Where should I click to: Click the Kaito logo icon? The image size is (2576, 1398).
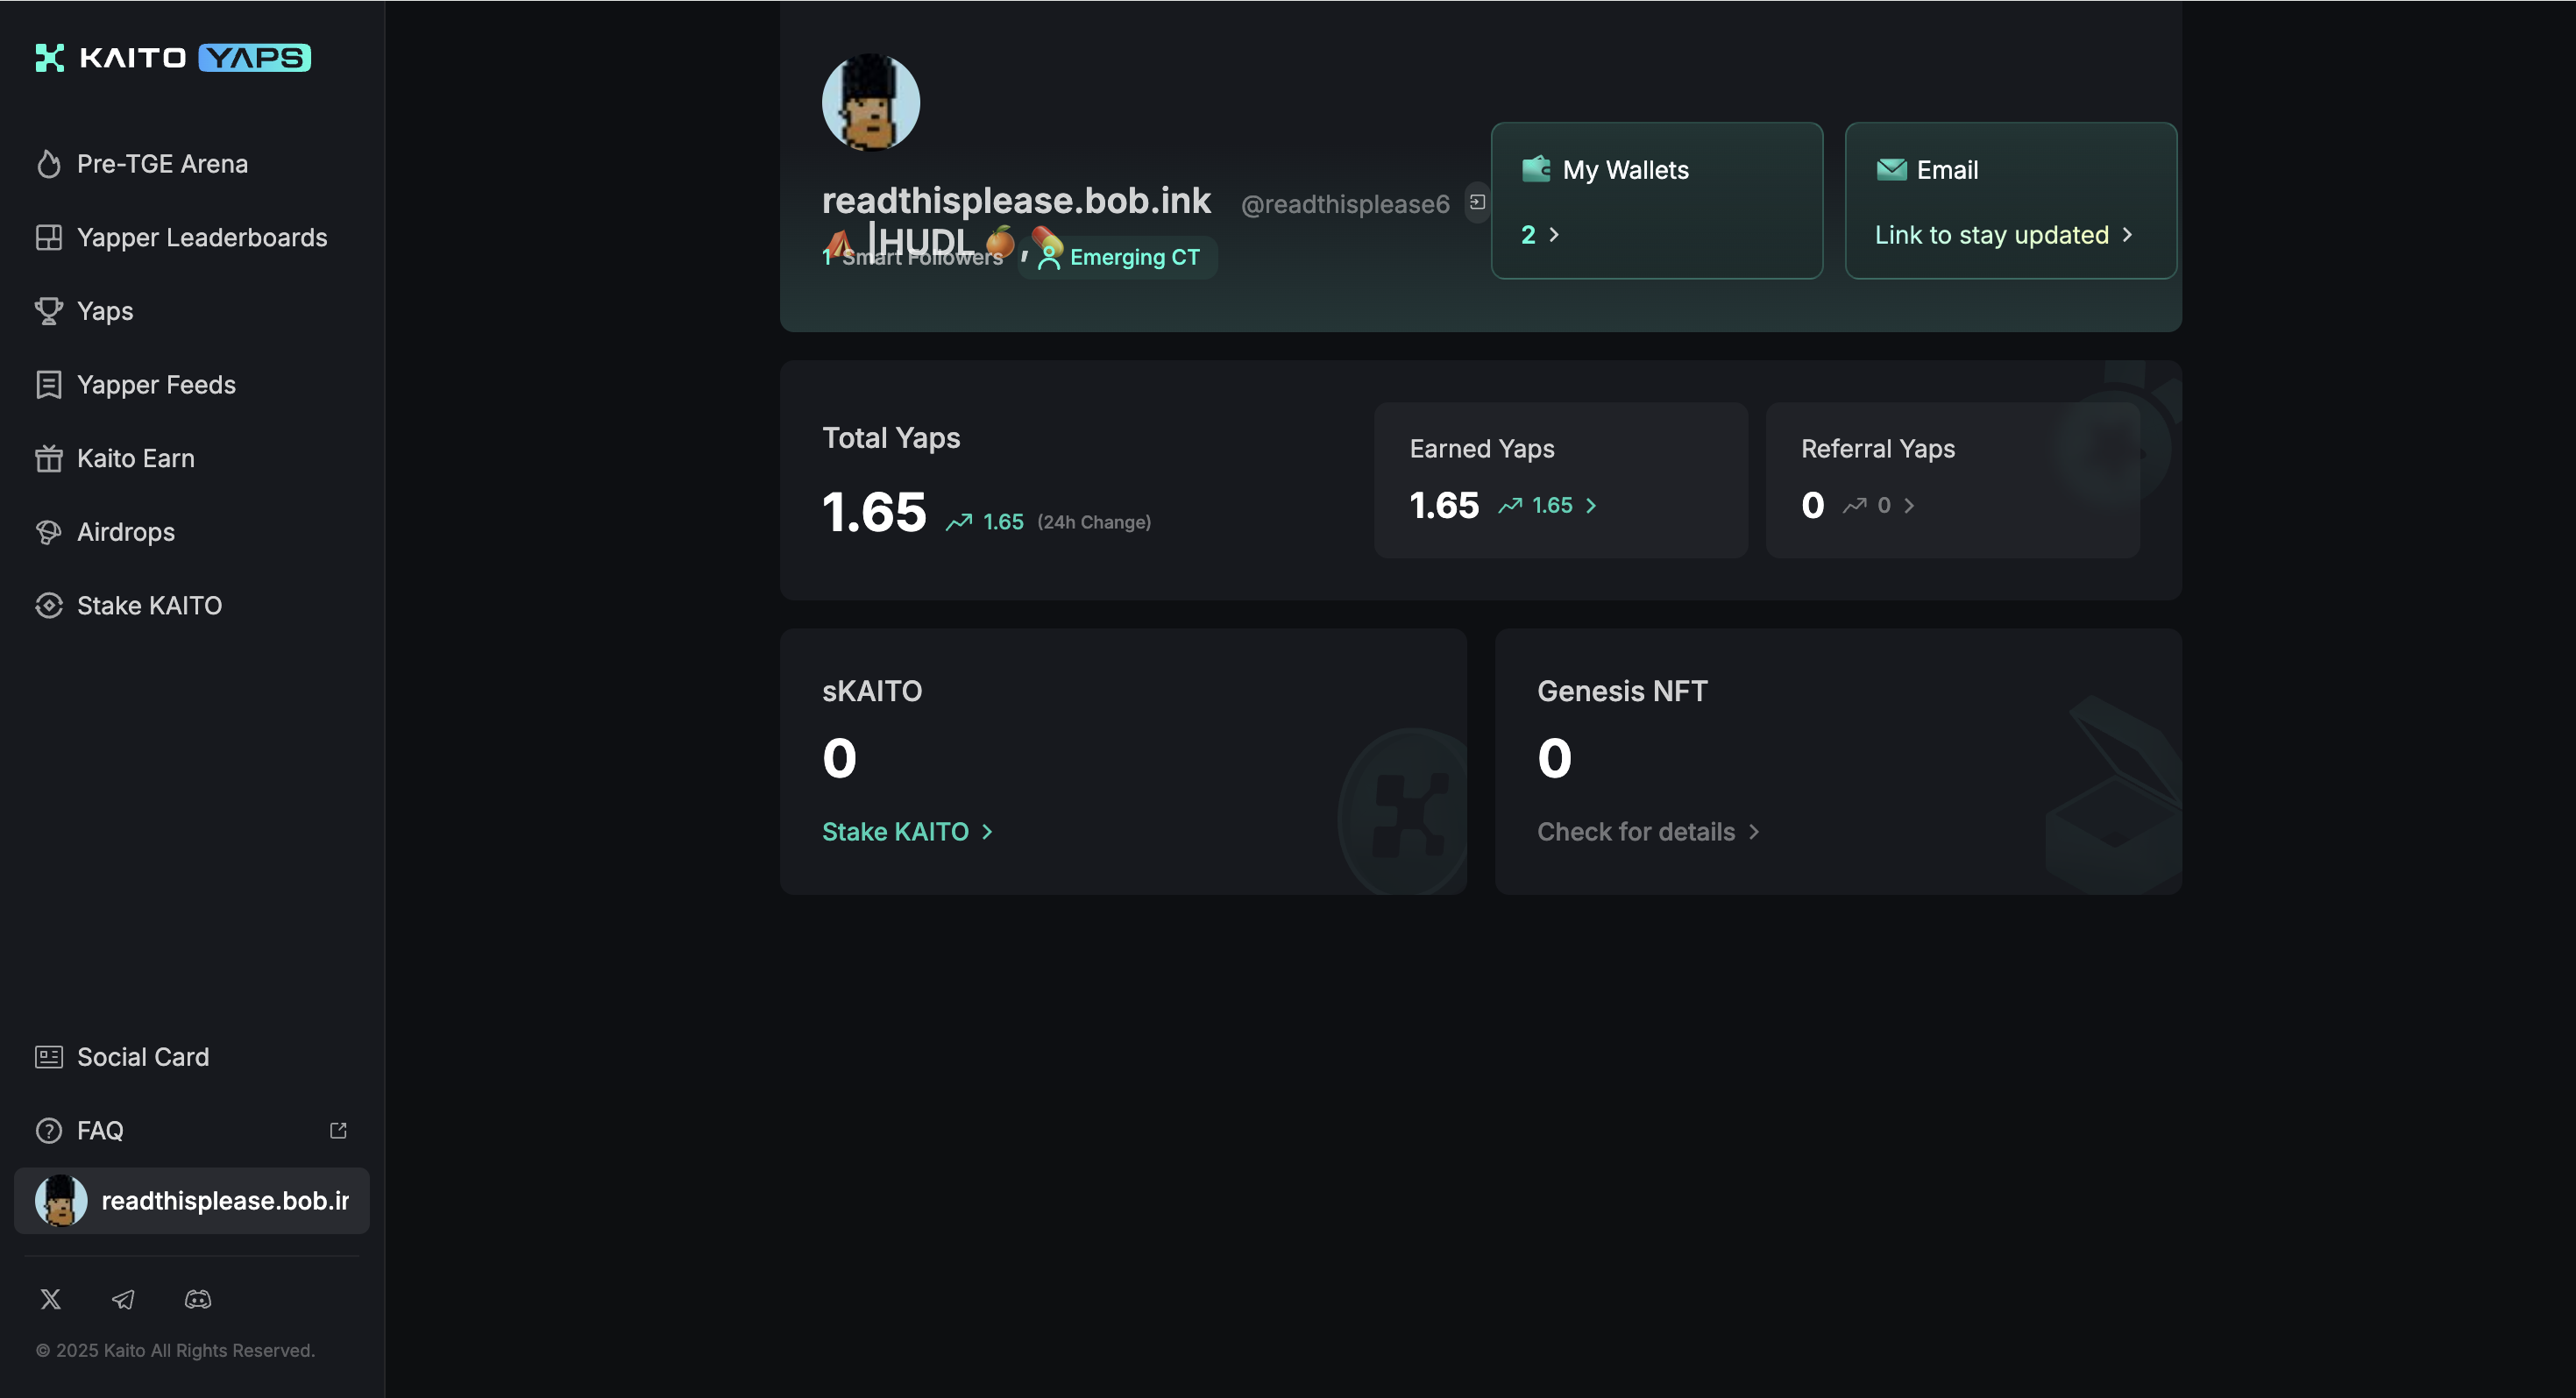click(50, 58)
